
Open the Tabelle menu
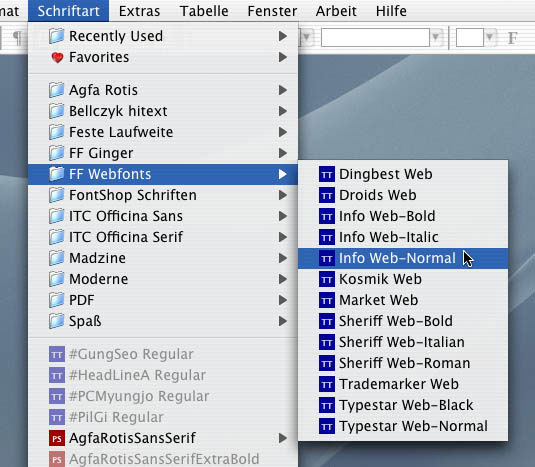(x=204, y=11)
